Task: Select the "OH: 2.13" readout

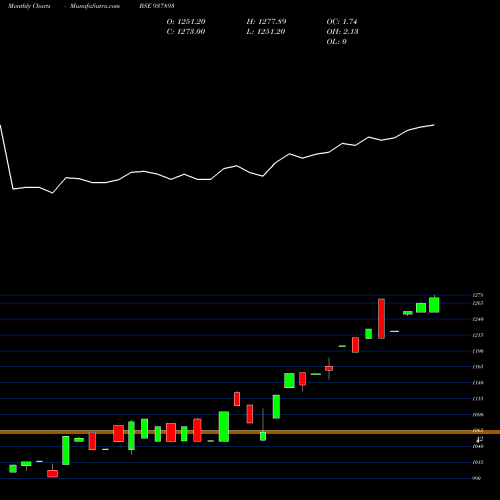Action: (342, 32)
